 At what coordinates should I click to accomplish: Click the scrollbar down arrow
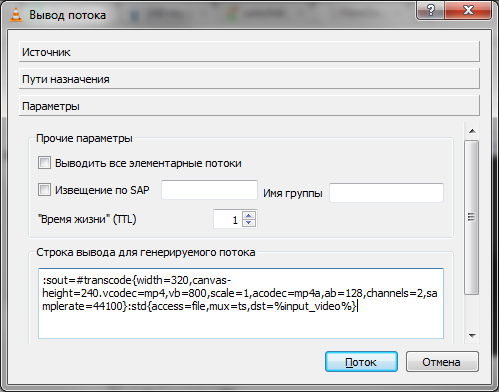[472, 335]
